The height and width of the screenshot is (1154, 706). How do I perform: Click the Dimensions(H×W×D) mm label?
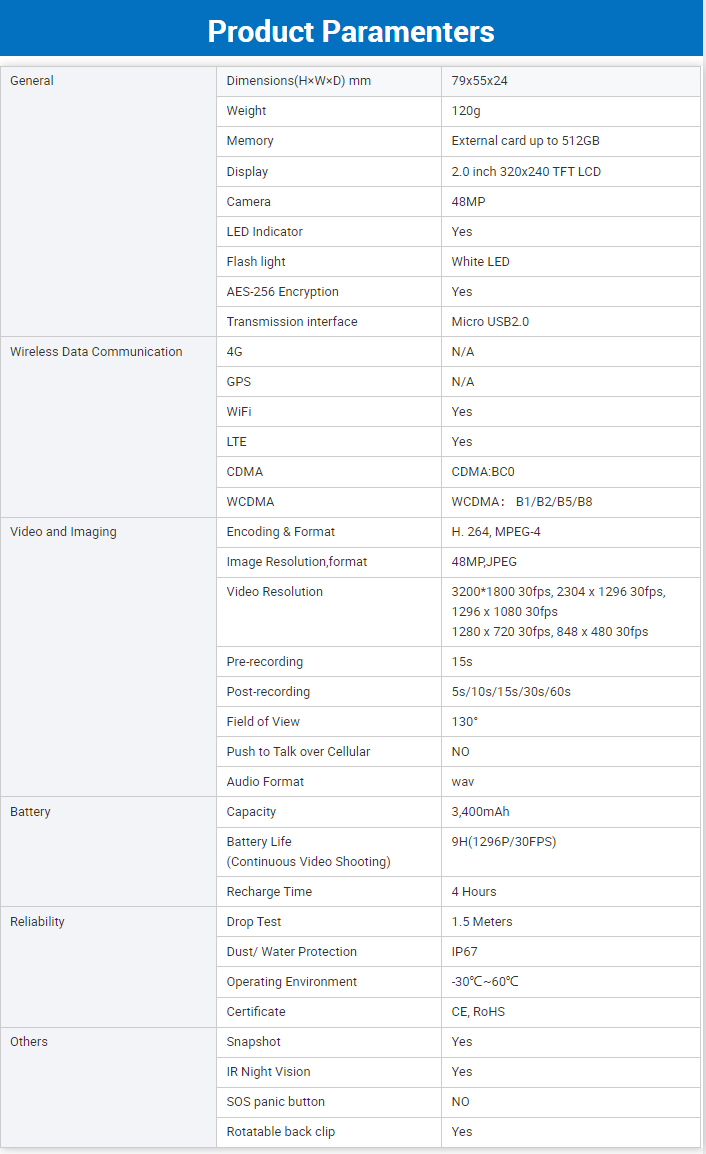298,81
